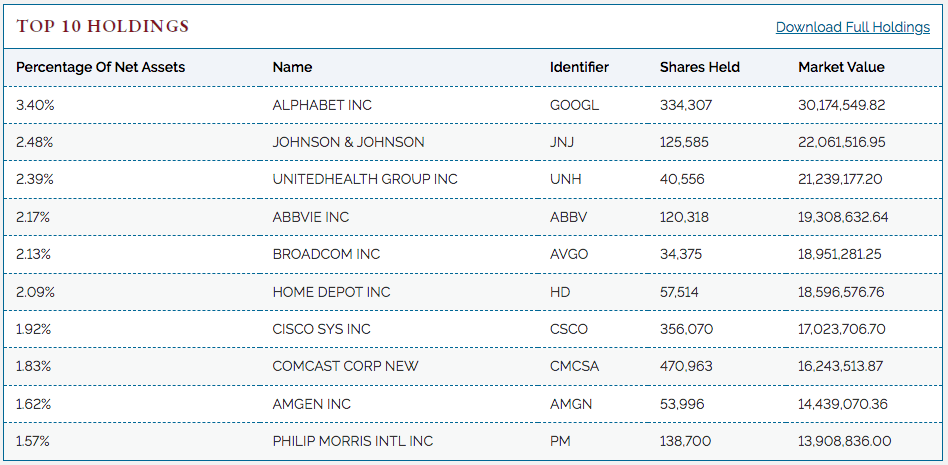Viewport: 948px width, 465px height.
Task: Click the Market Value column header
Action: click(x=841, y=67)
